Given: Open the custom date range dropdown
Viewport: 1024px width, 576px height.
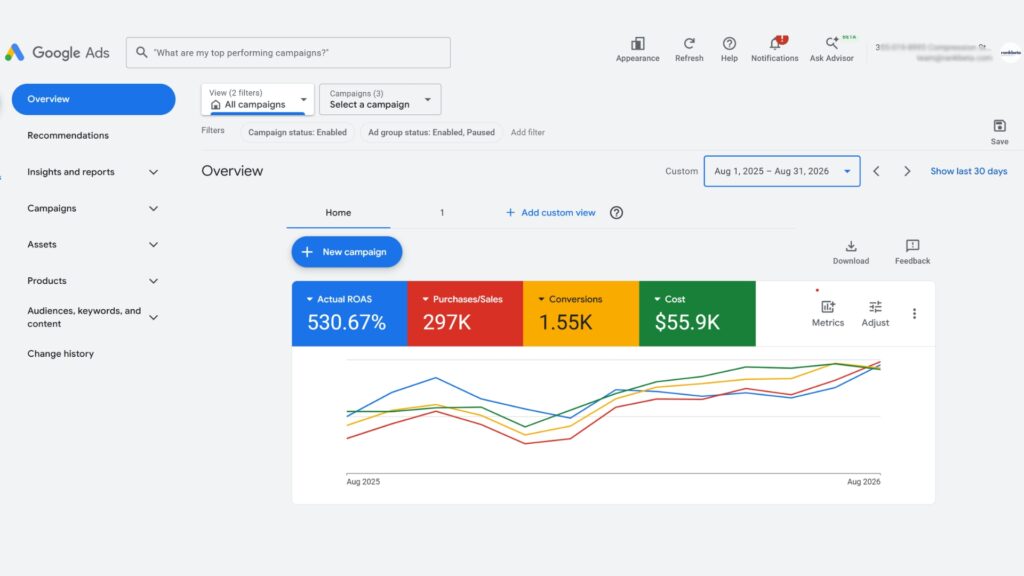Looking at the screenshot, I should click(782, 171).
